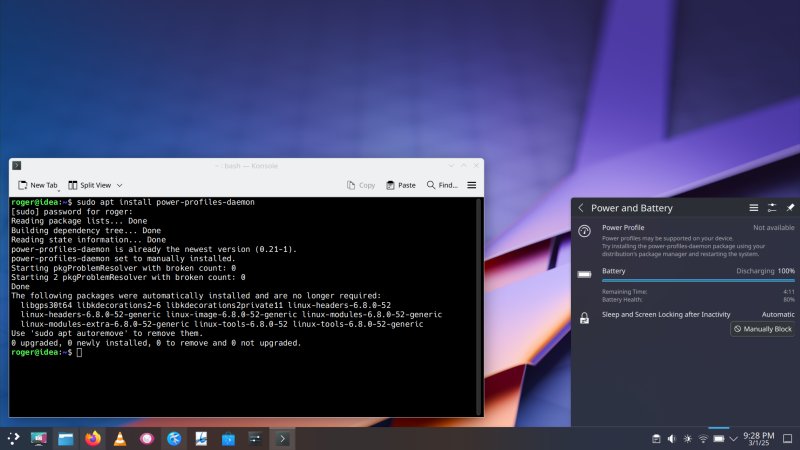Screen dimensions: 800x450
Task: Open Power and Battery configure settings icon
Action: [x=772, y=208]
